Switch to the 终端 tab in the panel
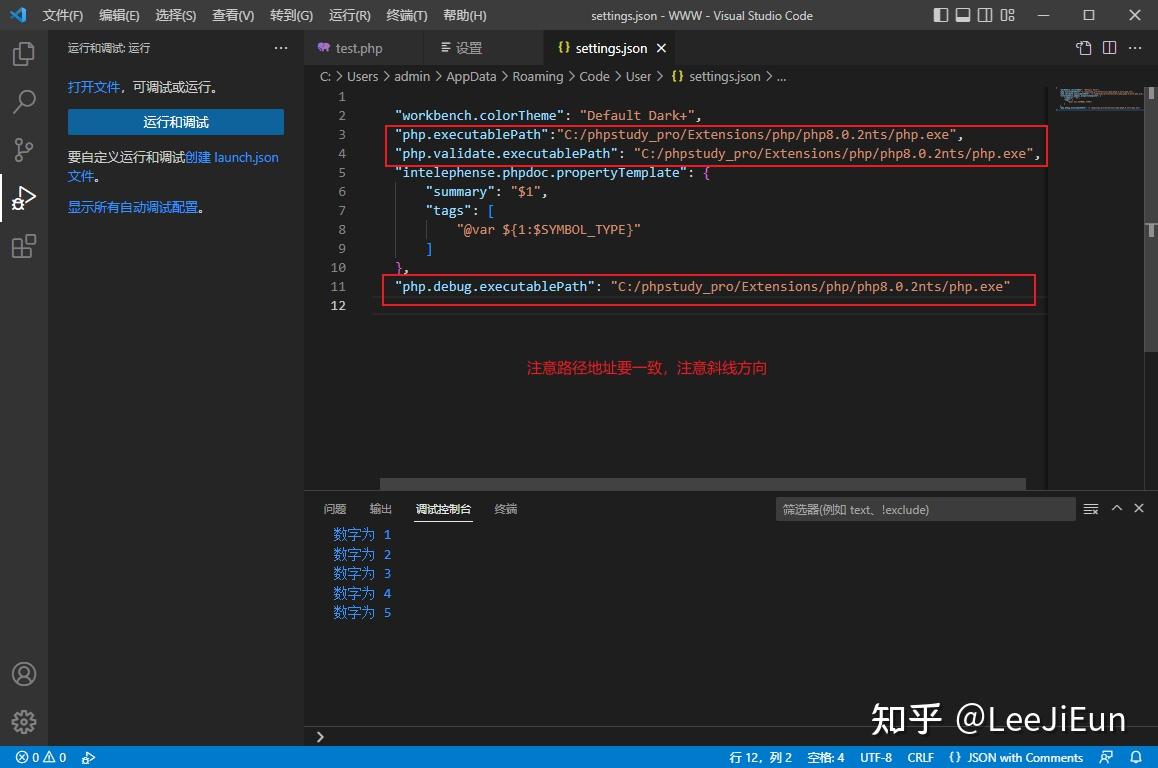The image size is (1158, 768). [x=505, y=508]
